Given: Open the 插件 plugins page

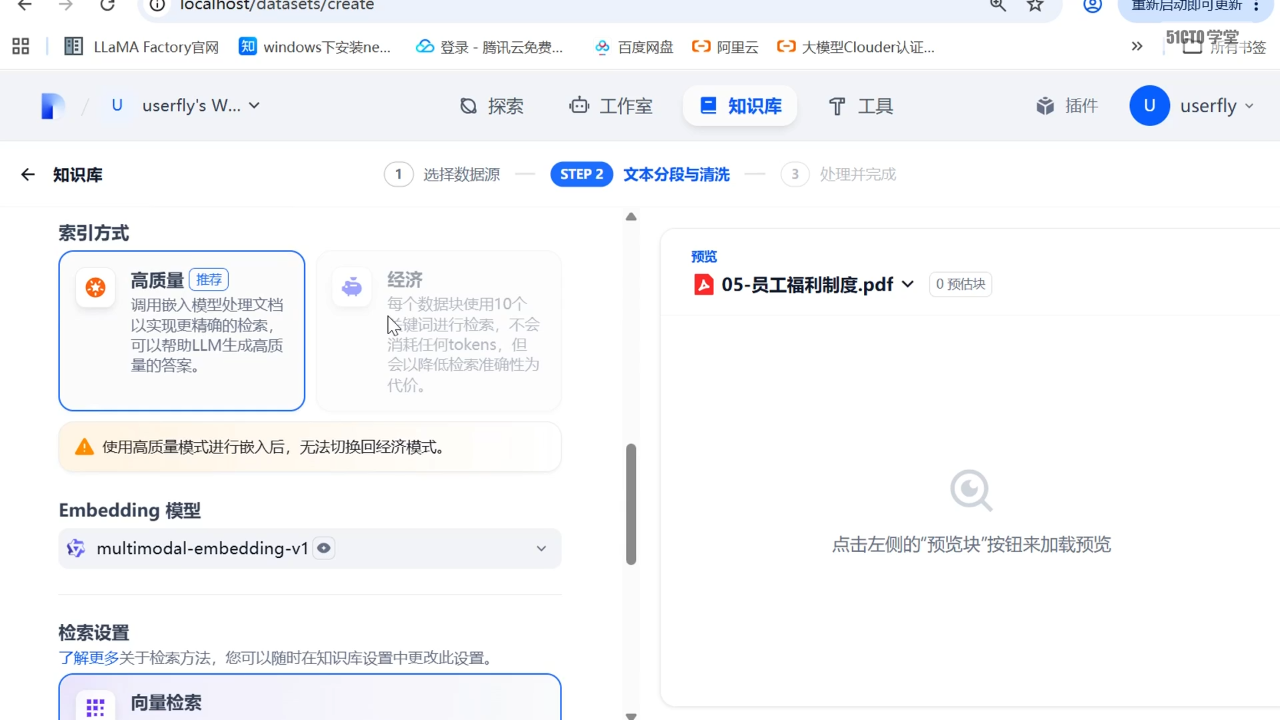Looking at the screenshot, I should (1067, 106).
